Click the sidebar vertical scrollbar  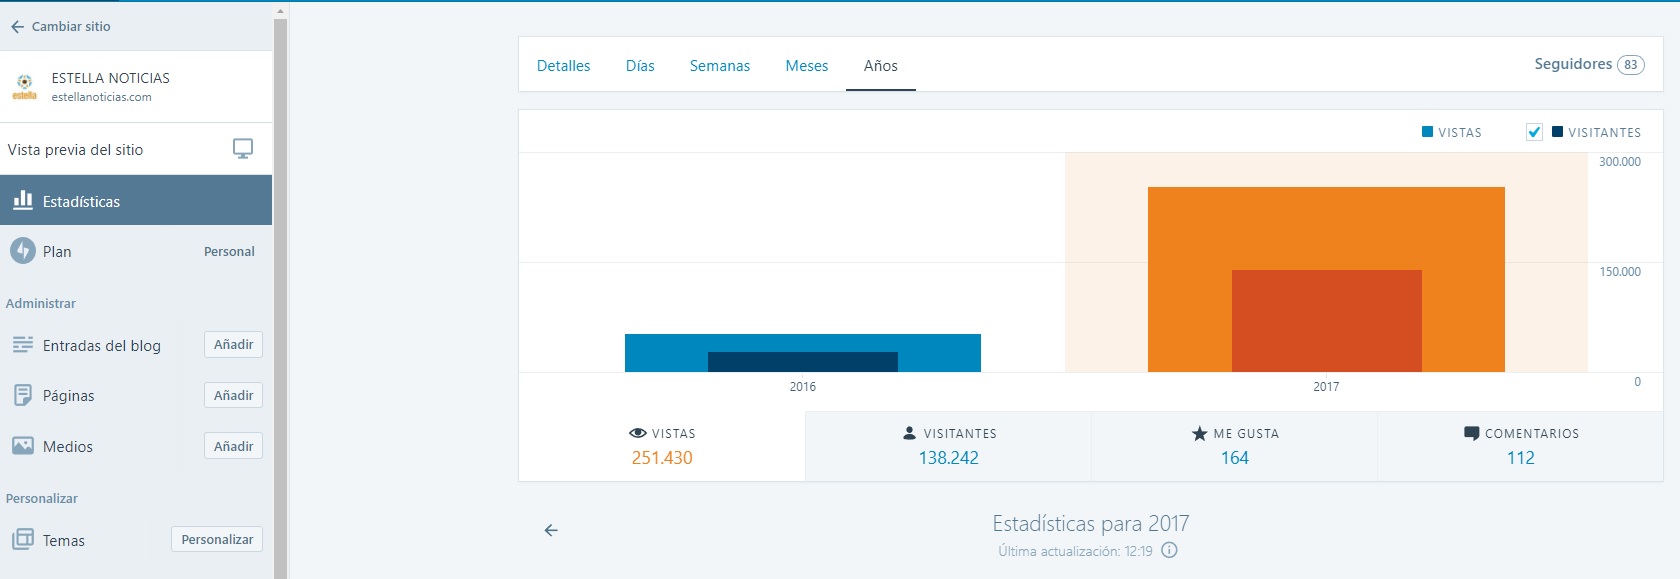(x=280, y=300)
